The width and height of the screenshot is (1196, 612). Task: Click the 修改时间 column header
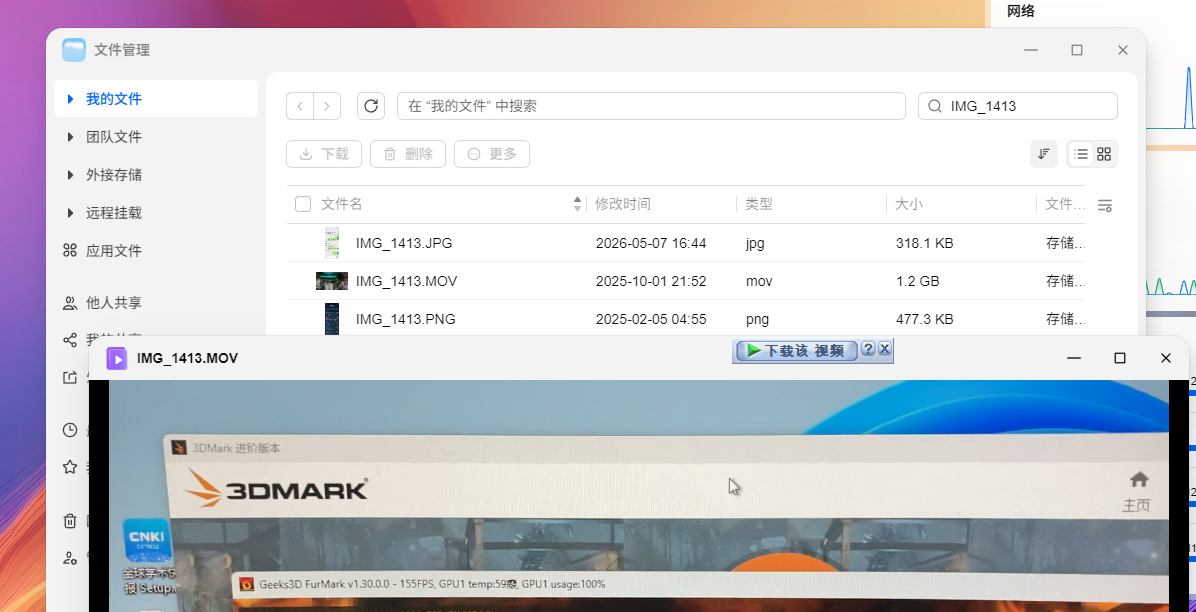(x=622, y=204)
